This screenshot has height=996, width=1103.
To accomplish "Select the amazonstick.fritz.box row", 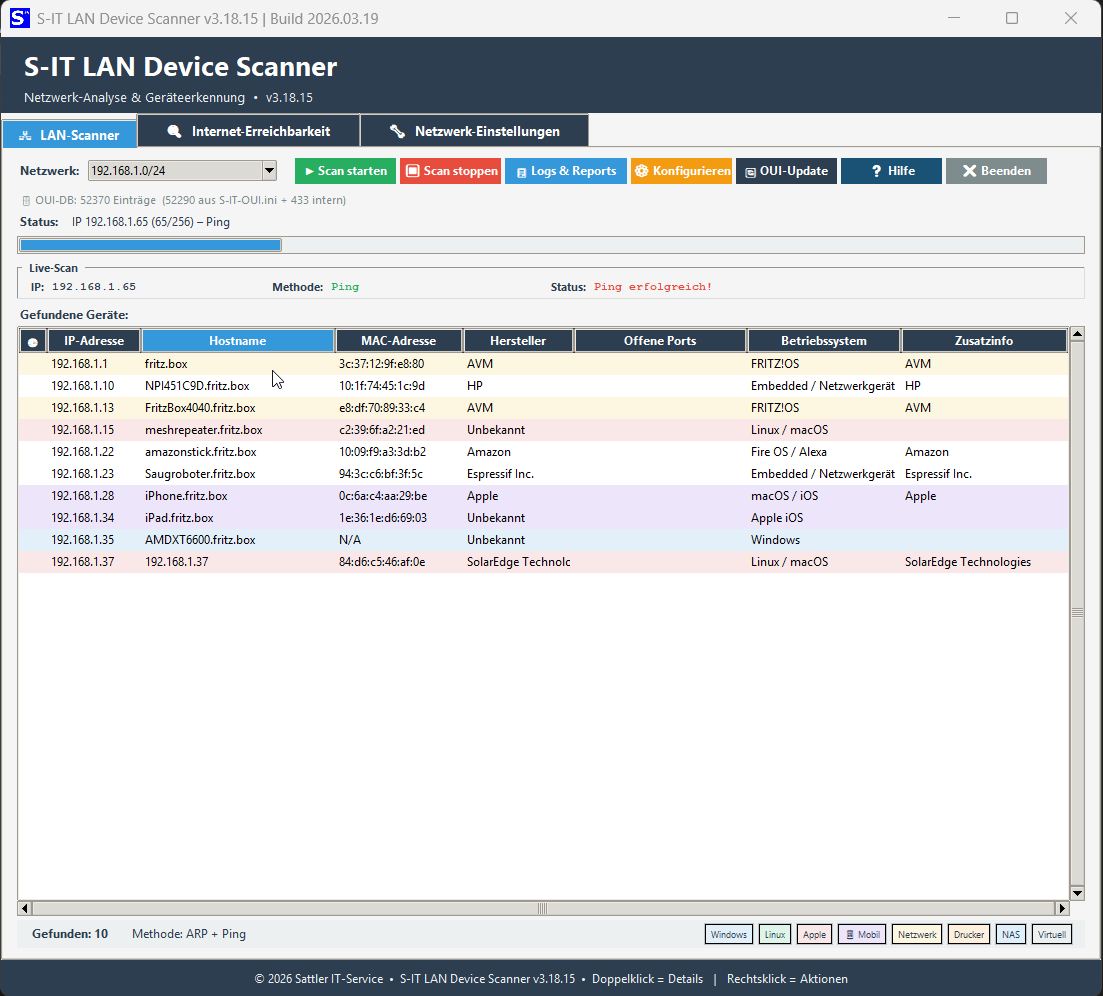I will click(x=543, y=452).
